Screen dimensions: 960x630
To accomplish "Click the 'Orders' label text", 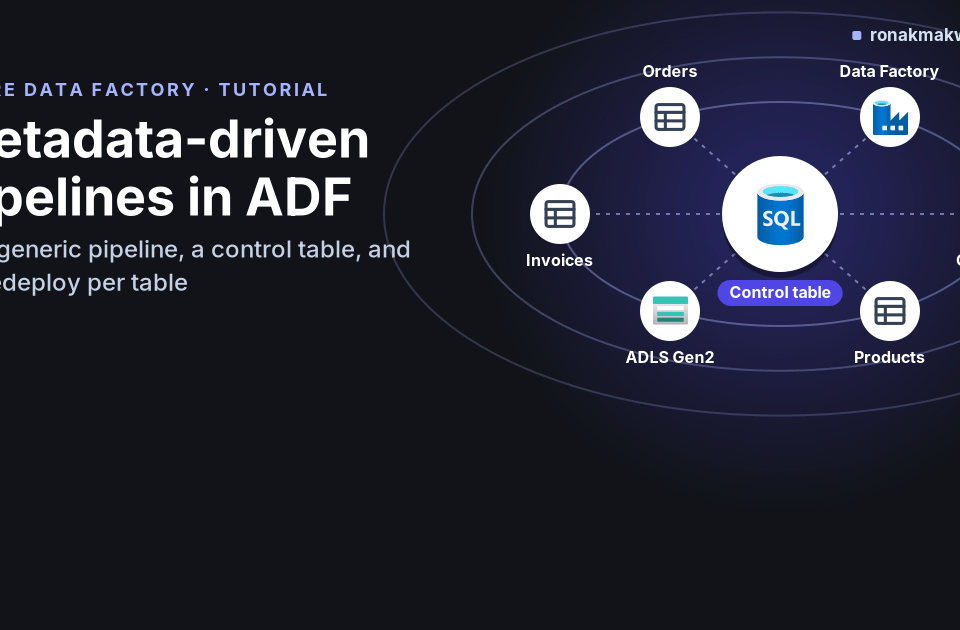I will pyautogui.click(x=670, y=71).
